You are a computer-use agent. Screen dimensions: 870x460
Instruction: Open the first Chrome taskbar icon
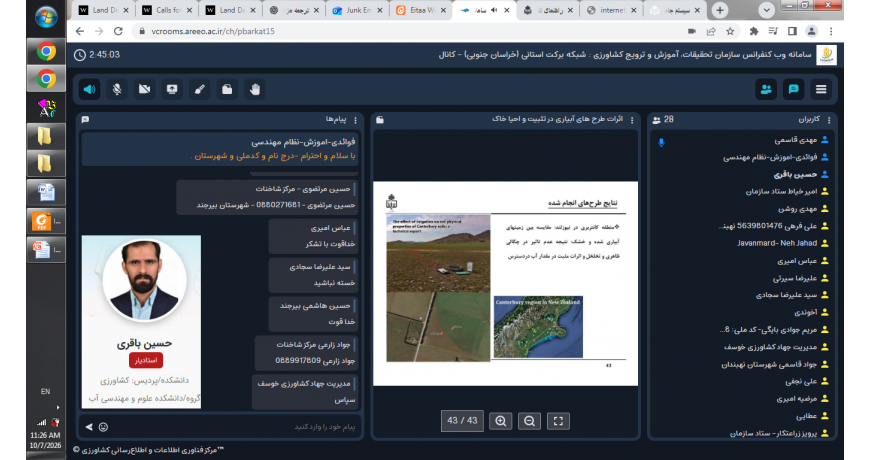(46, 52)
